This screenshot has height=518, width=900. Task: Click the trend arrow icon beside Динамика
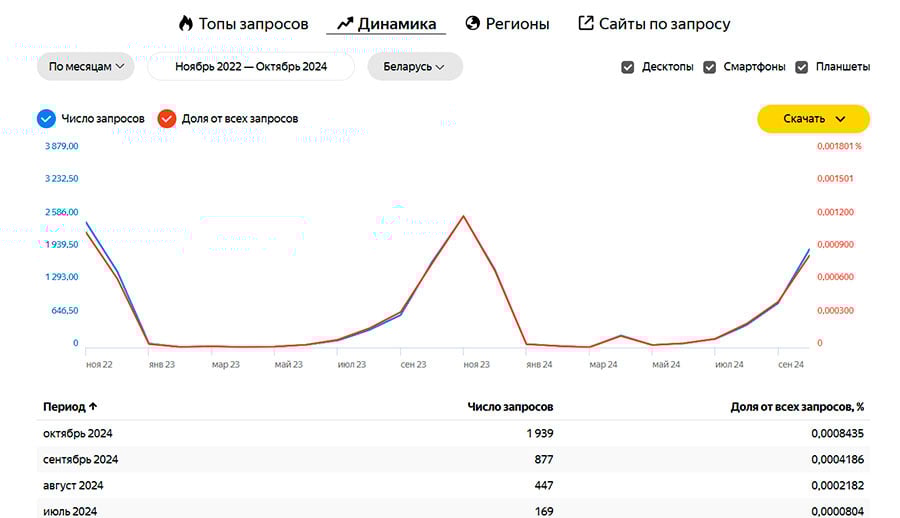click(x=345, y=24)
